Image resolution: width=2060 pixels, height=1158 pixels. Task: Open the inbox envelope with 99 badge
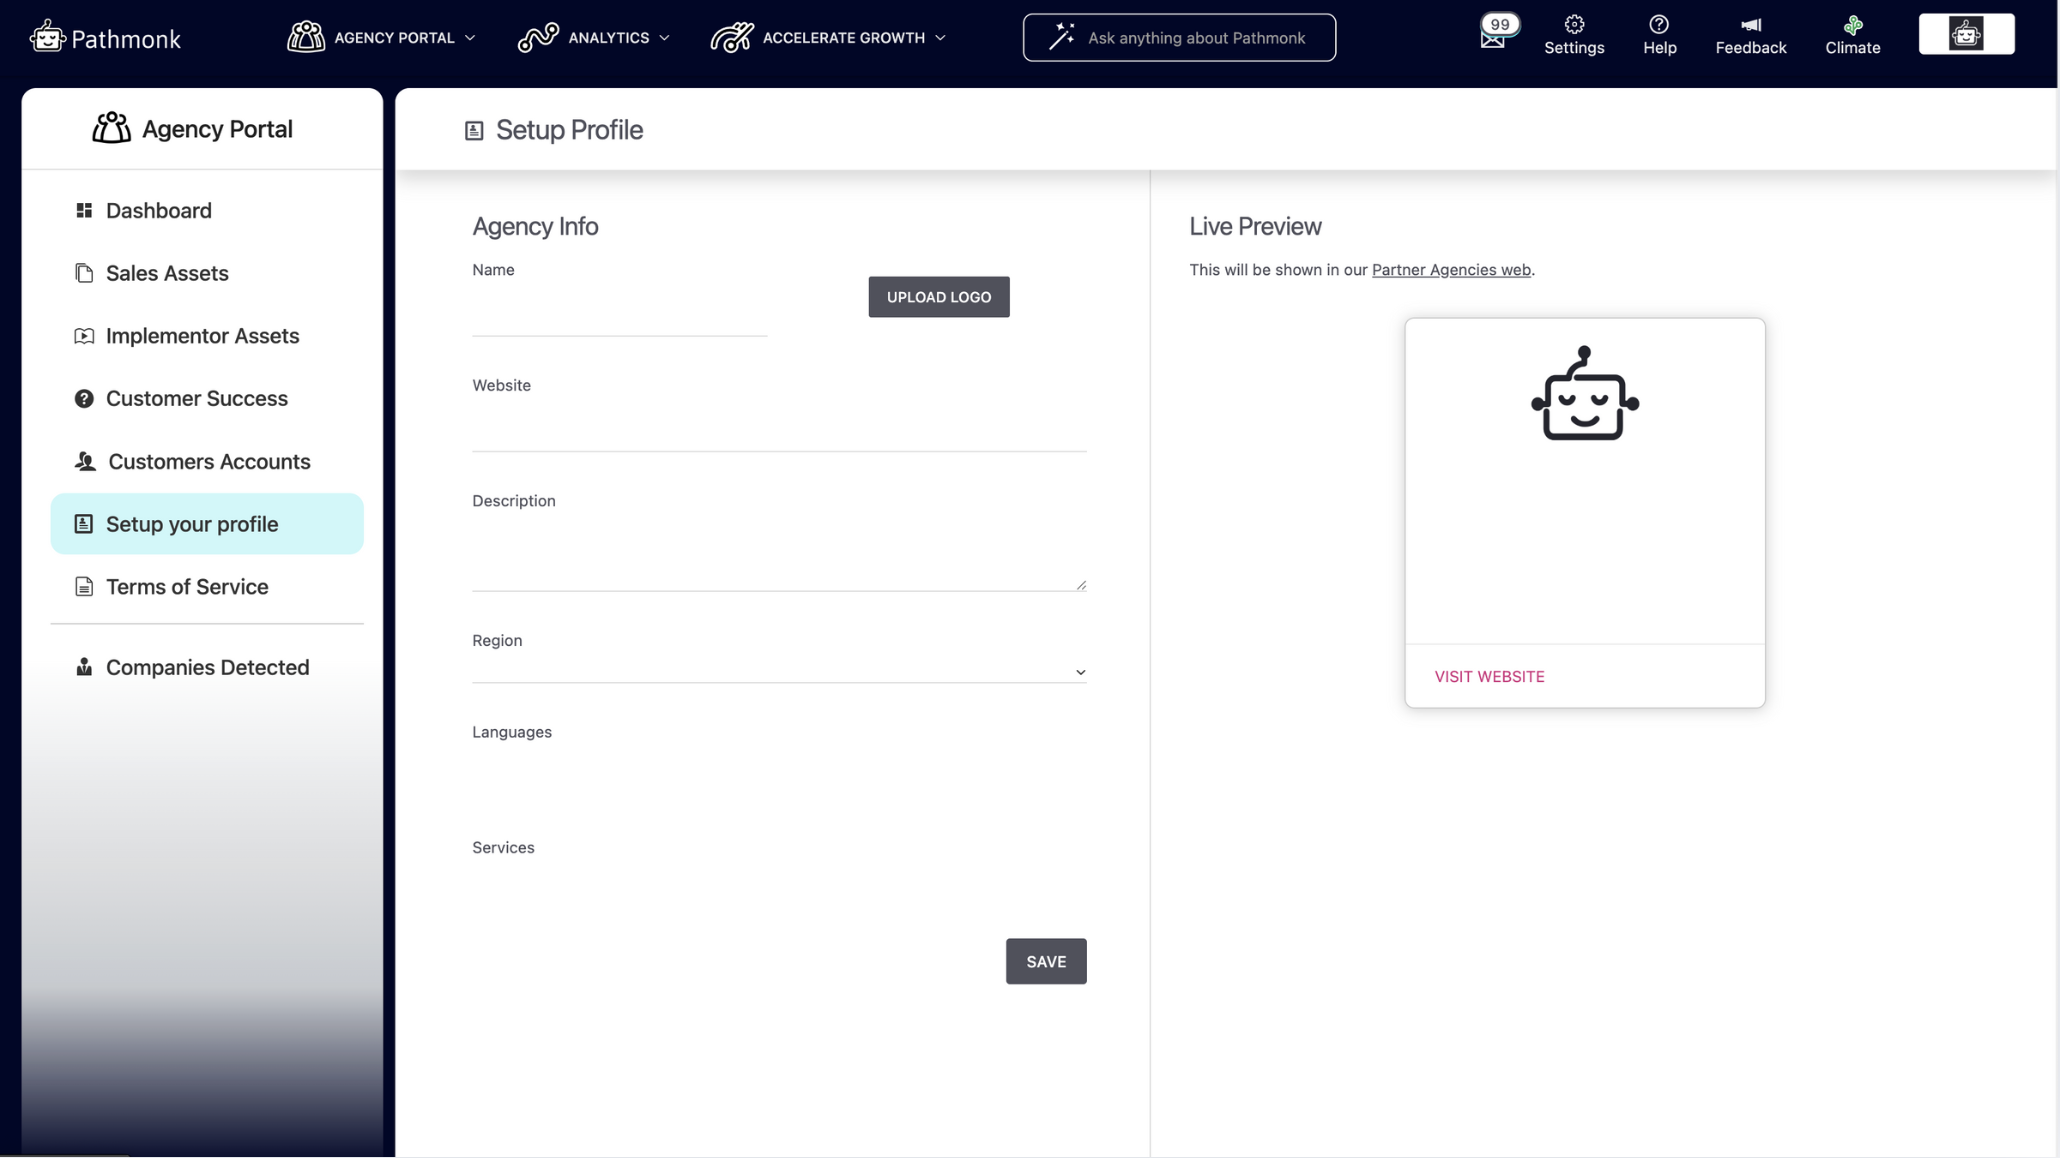click(1493, 38)
